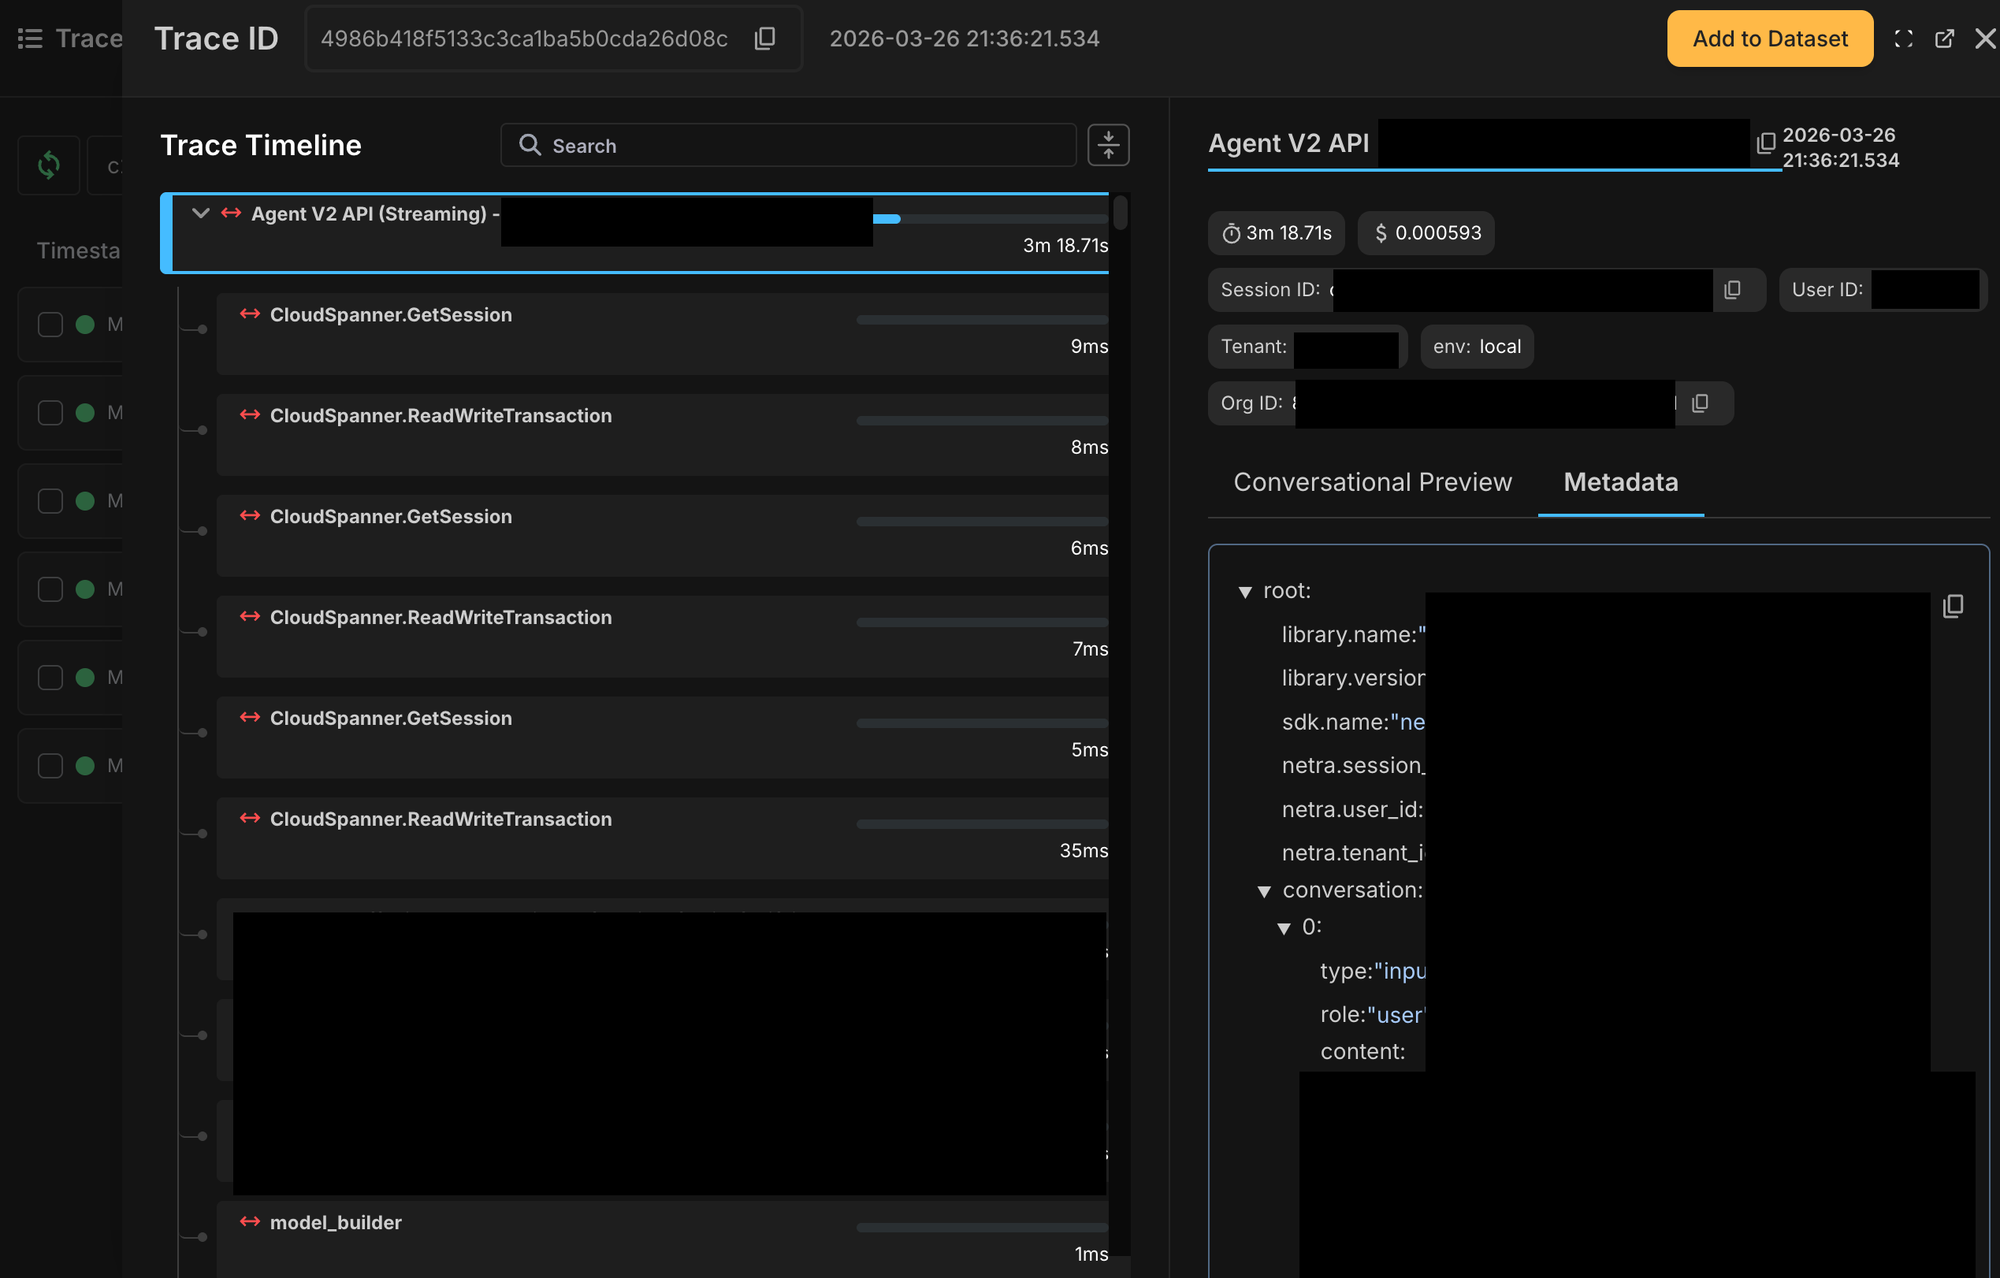
Task: Check the last visible row checkbox
Action: [50, 765]
